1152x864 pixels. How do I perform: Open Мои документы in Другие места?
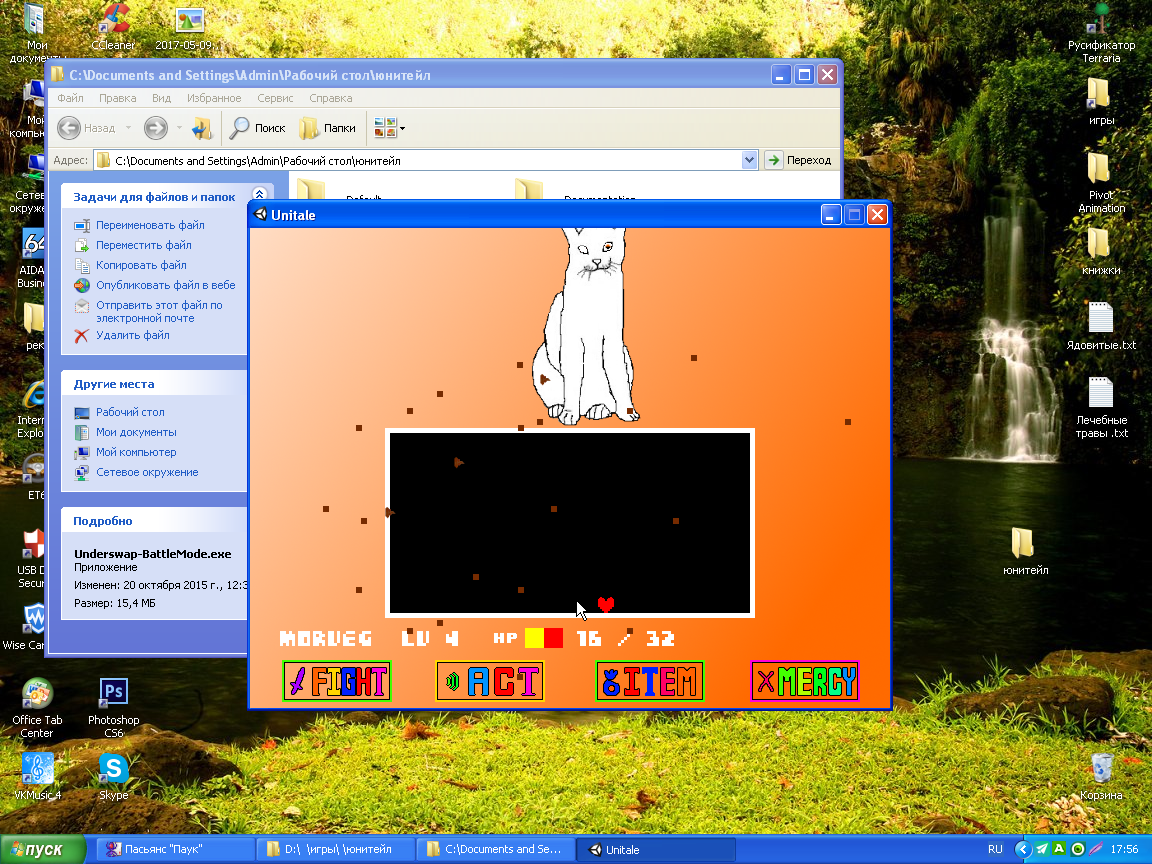(136, 432)
